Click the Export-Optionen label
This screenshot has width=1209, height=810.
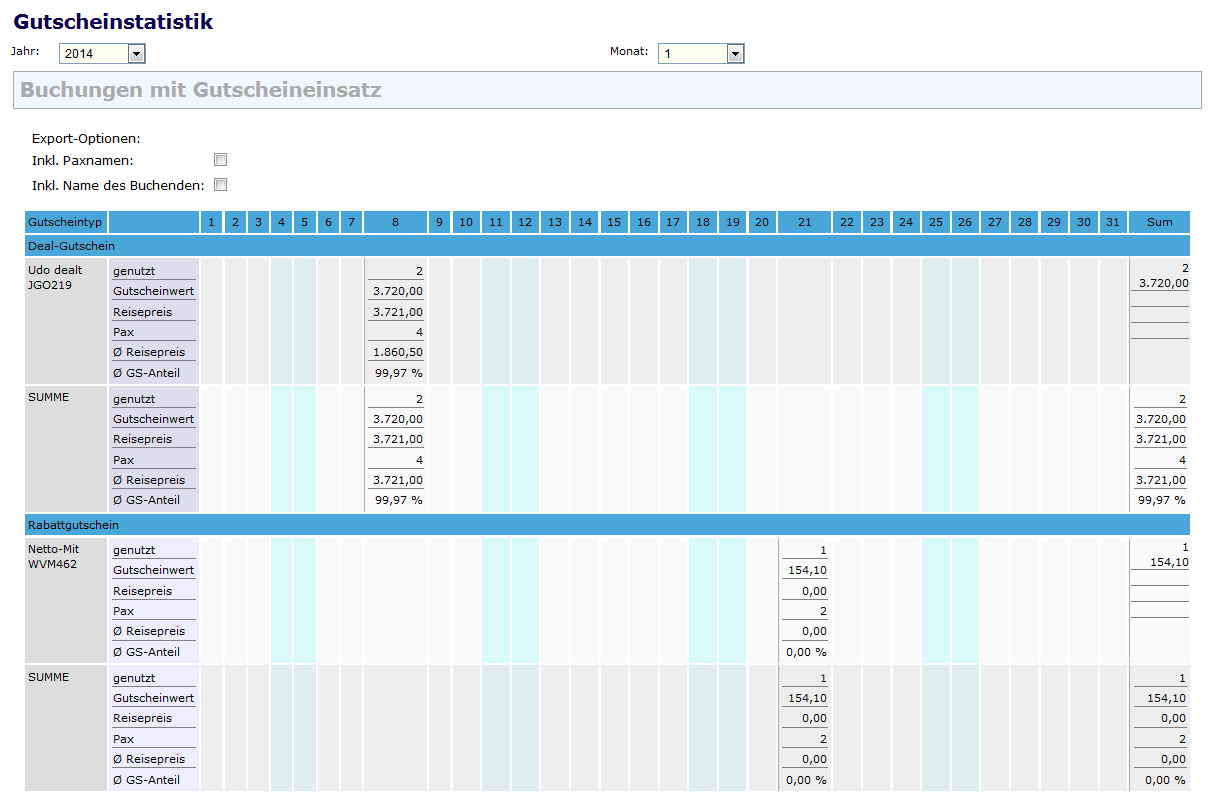(x=86, y=139)
